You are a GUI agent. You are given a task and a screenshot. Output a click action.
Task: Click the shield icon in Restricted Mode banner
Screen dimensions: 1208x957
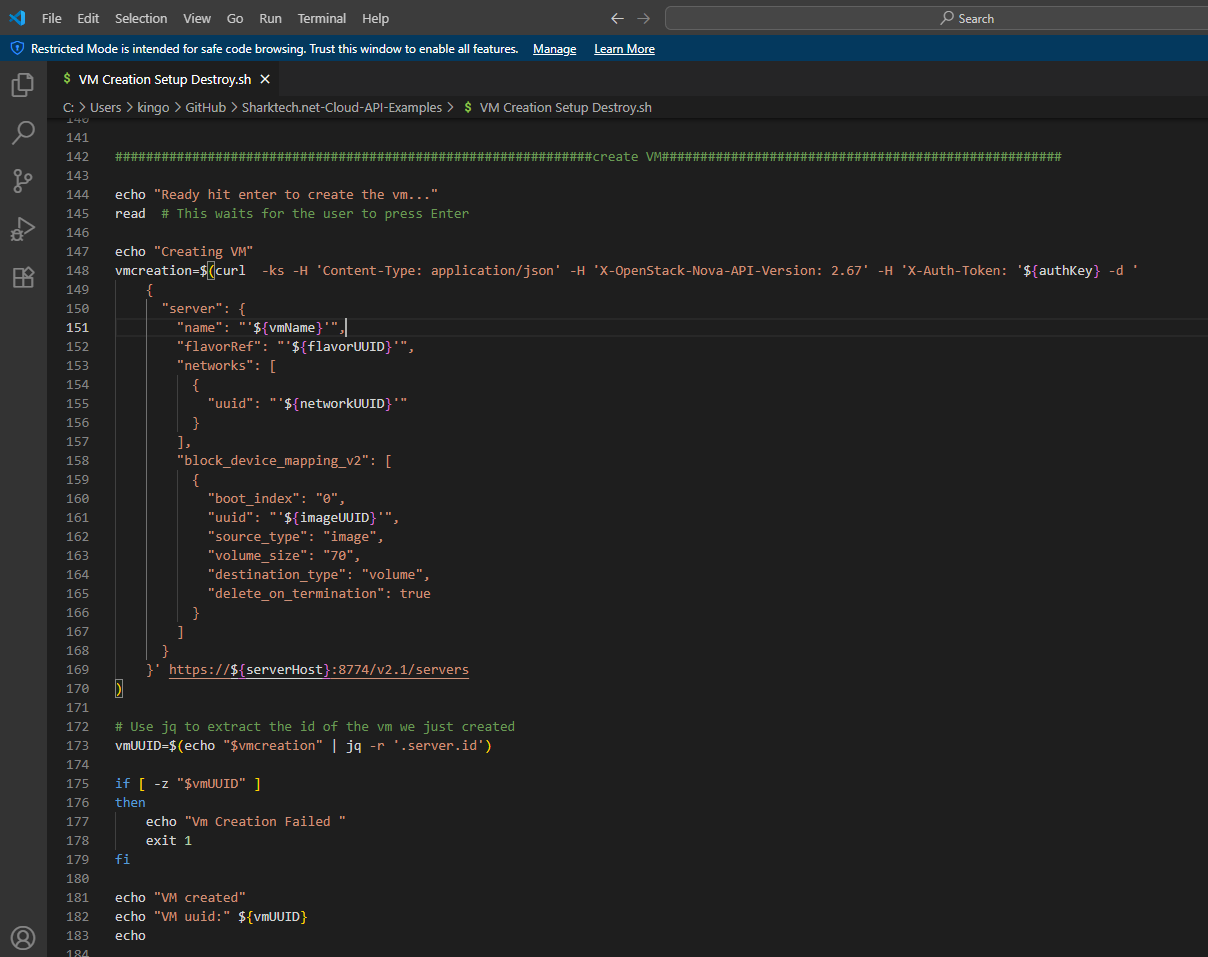17,48
